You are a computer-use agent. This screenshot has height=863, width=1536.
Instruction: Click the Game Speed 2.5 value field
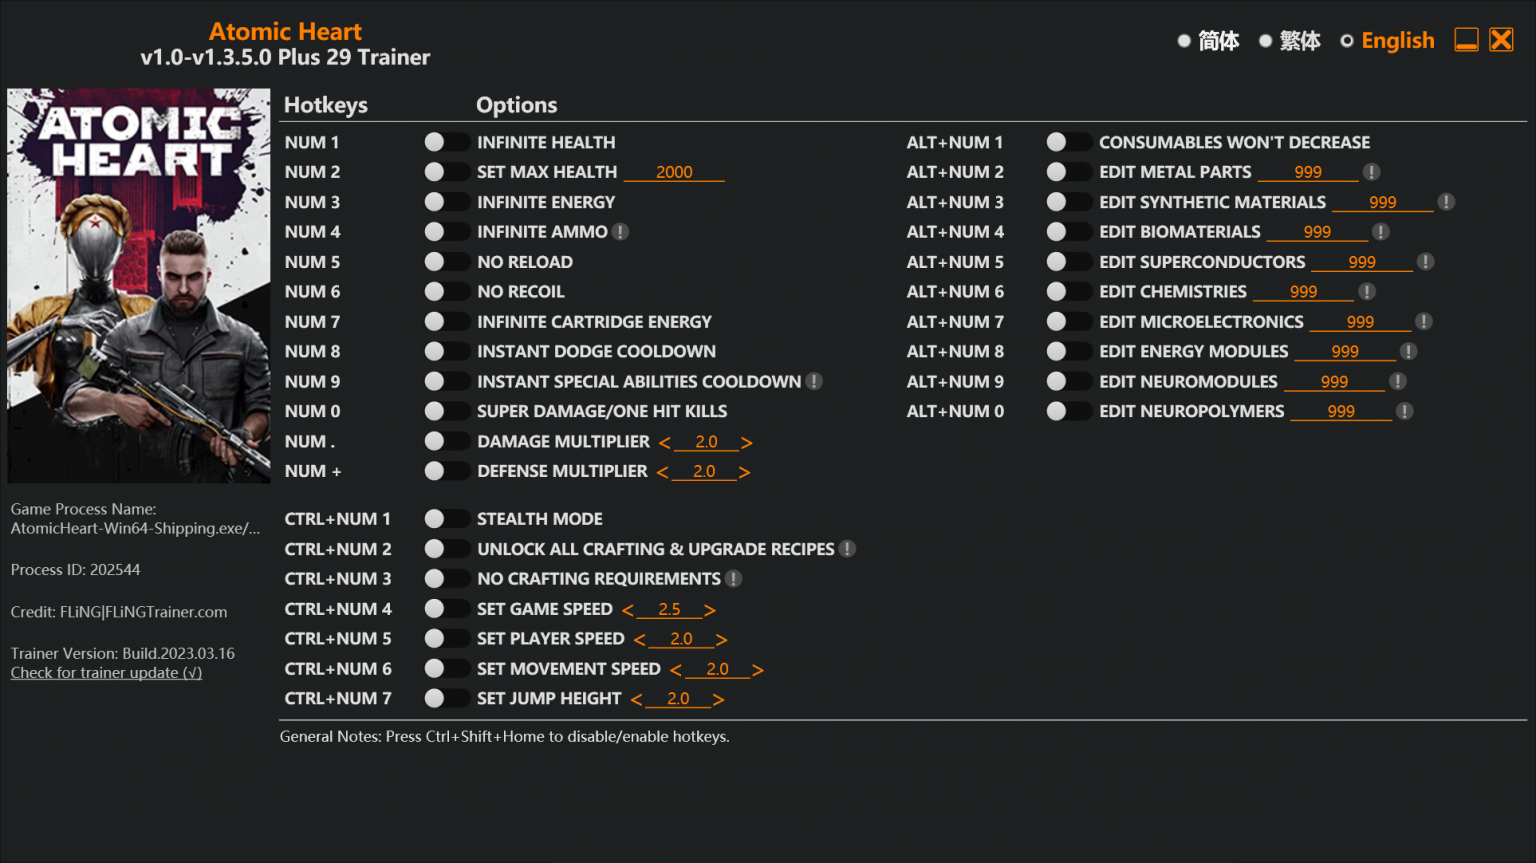[669, 609]
